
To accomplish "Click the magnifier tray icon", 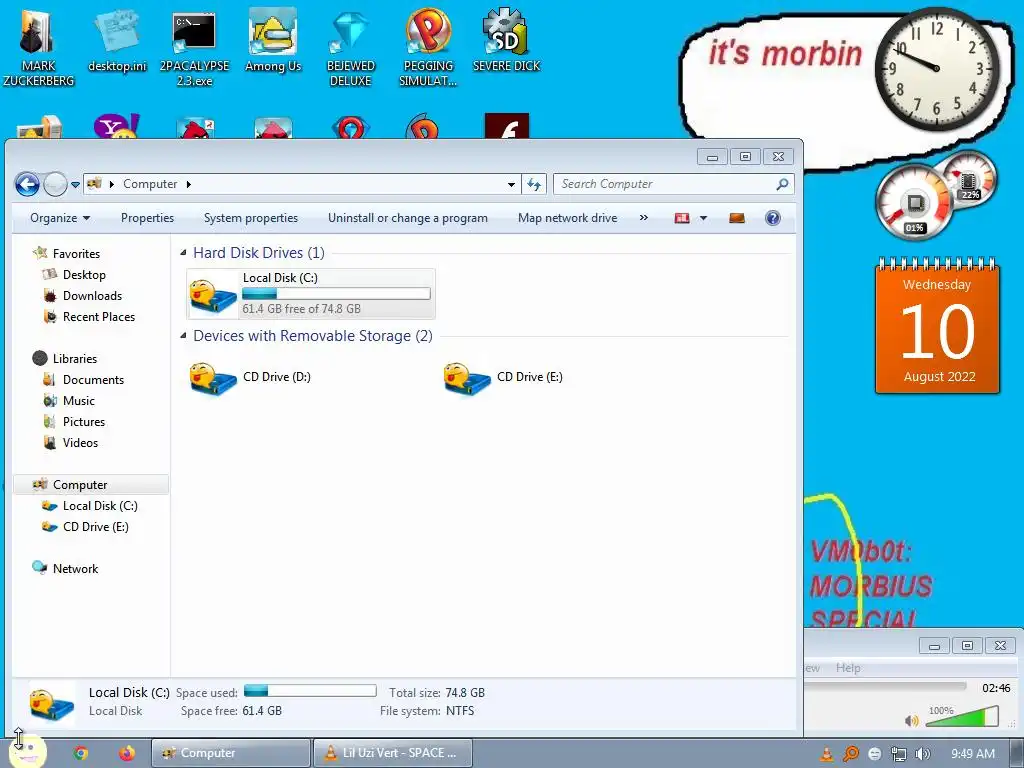I will click(850, 754).
